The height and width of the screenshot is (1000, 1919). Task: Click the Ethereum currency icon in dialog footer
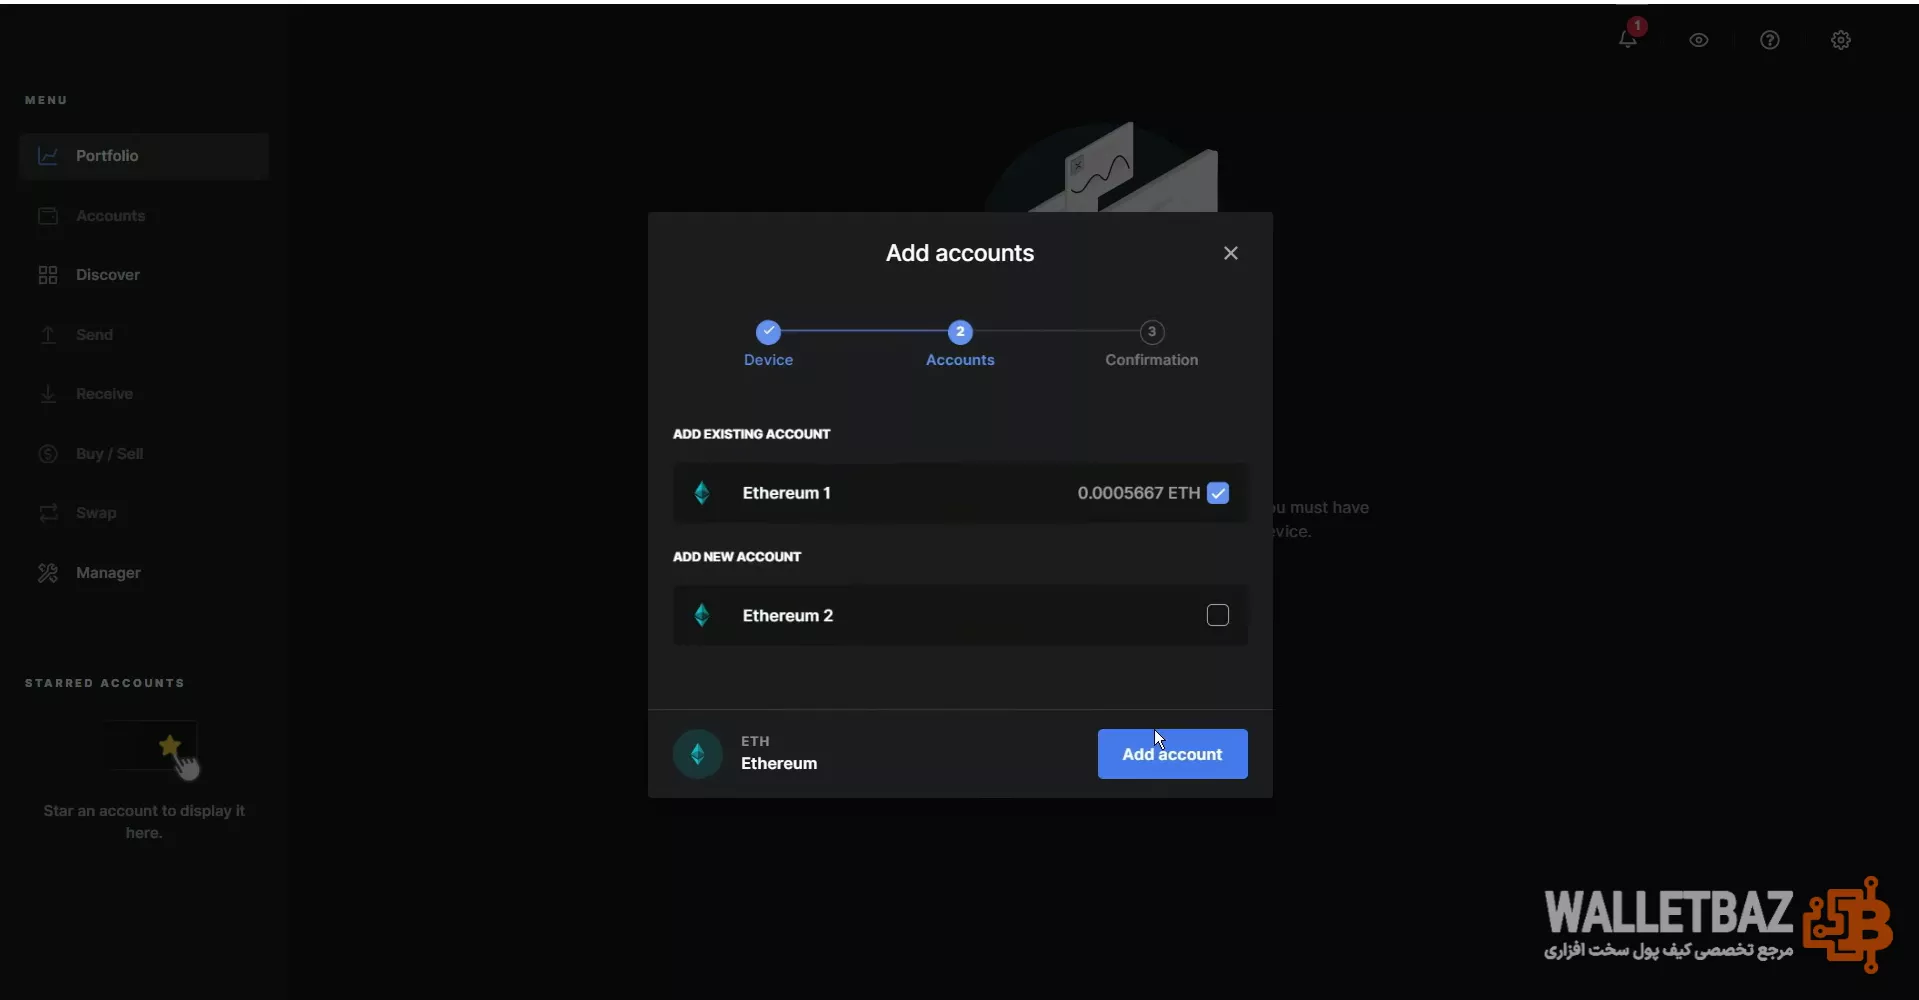pos(698,754)
